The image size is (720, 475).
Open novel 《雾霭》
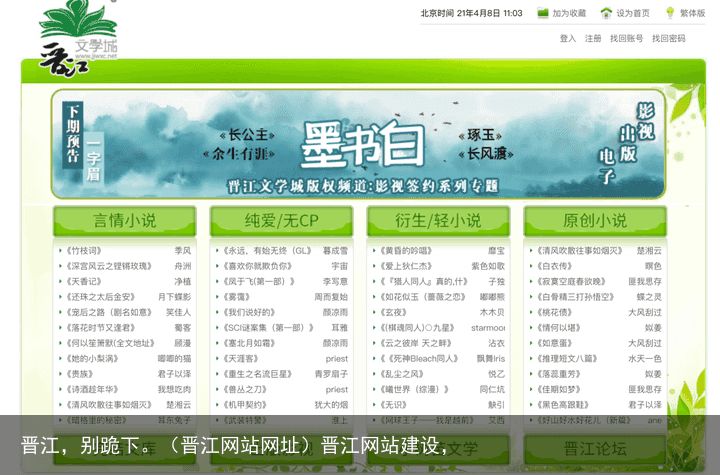(x=236, y=297)
